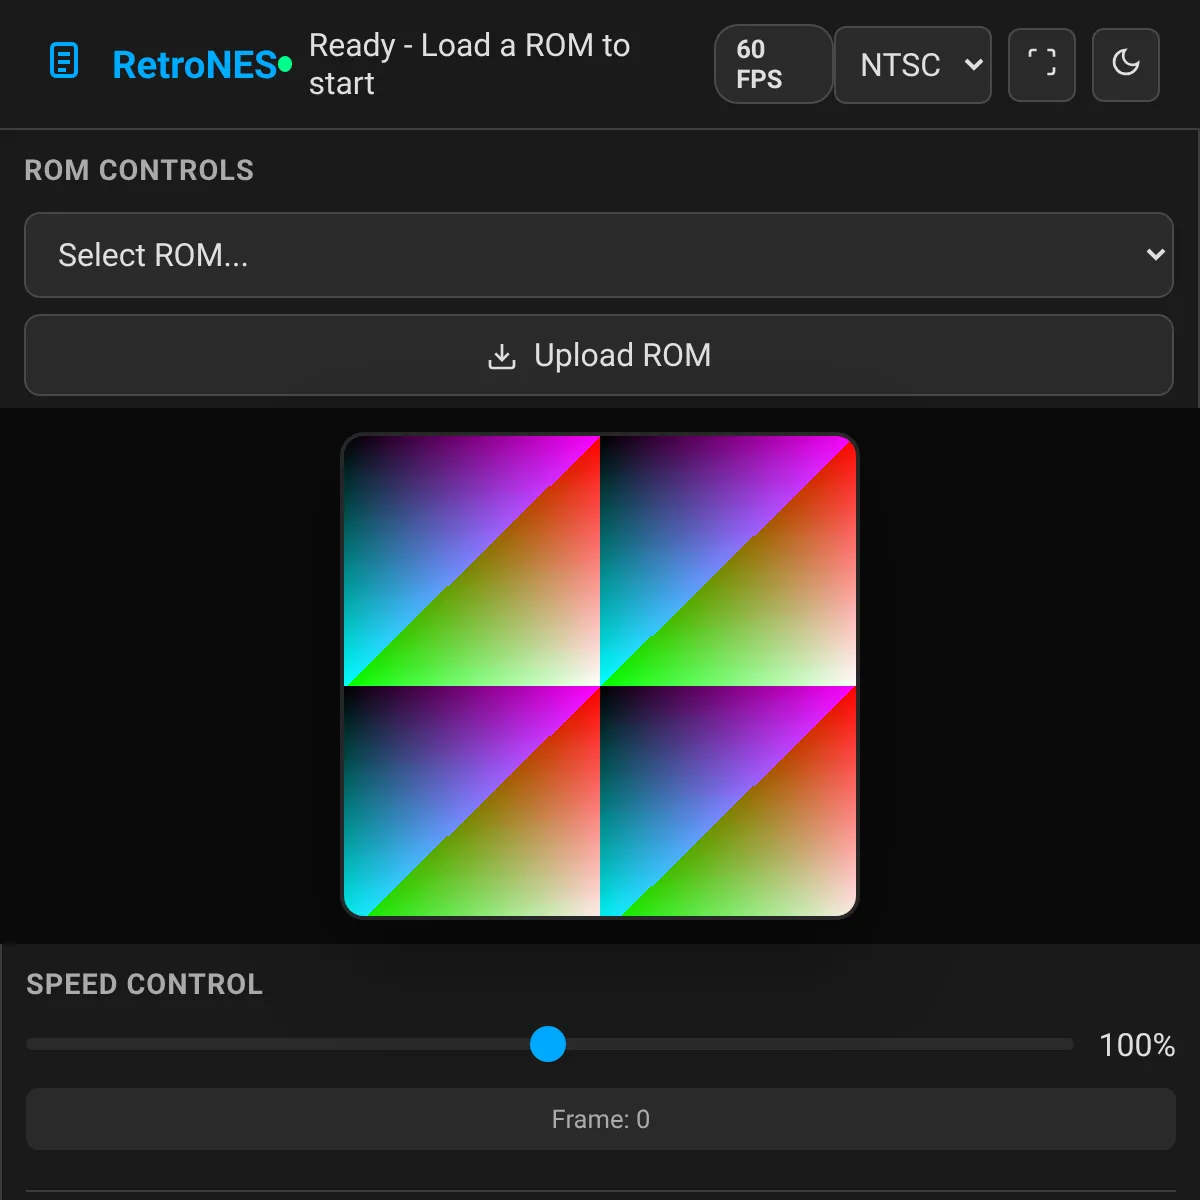Open the NTSC region dropdown

click(x=913, y=65)
